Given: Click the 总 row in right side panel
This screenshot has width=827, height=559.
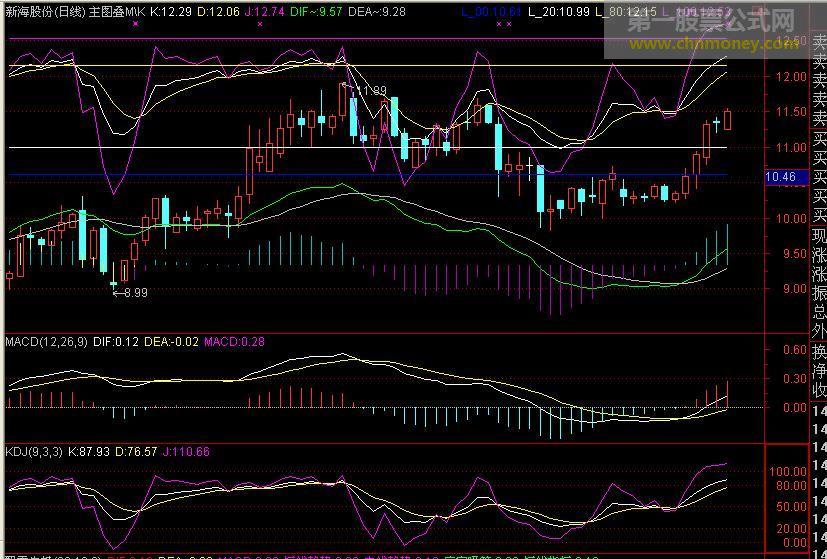Looking at the screenshot, I should tap(819, 312).
